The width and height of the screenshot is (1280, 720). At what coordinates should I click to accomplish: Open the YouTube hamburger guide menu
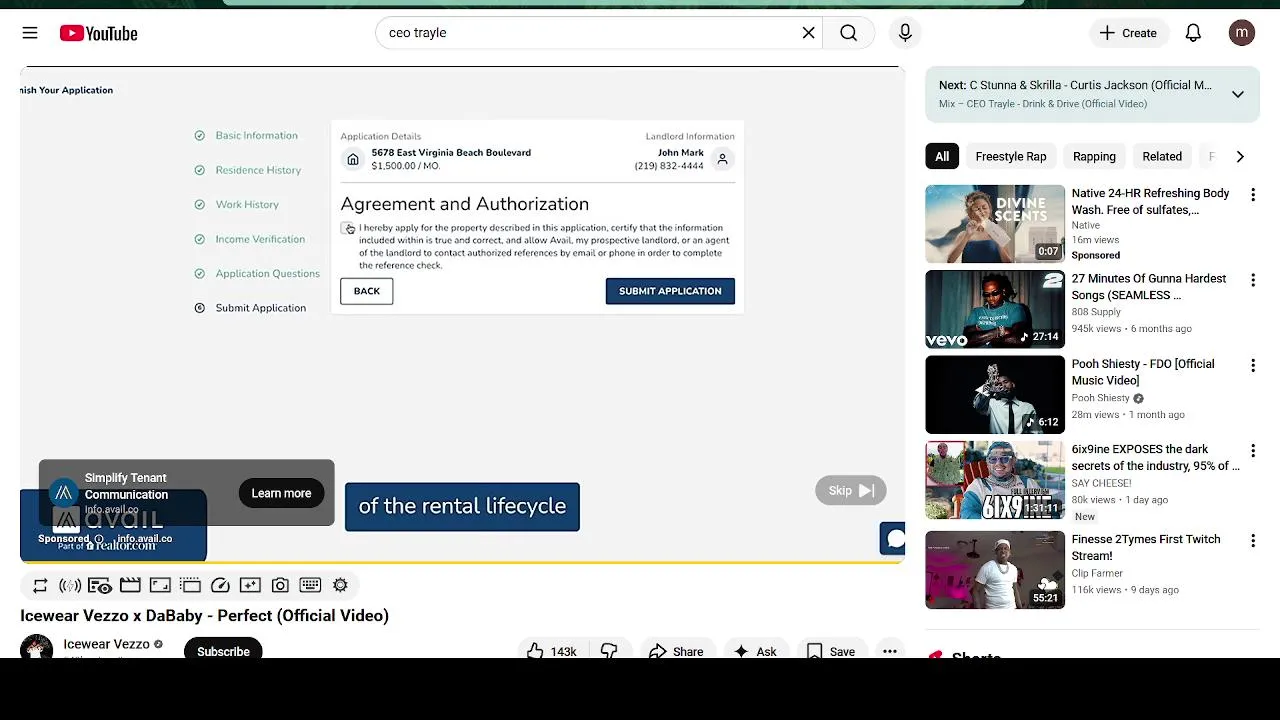click(x=30, y=33)
